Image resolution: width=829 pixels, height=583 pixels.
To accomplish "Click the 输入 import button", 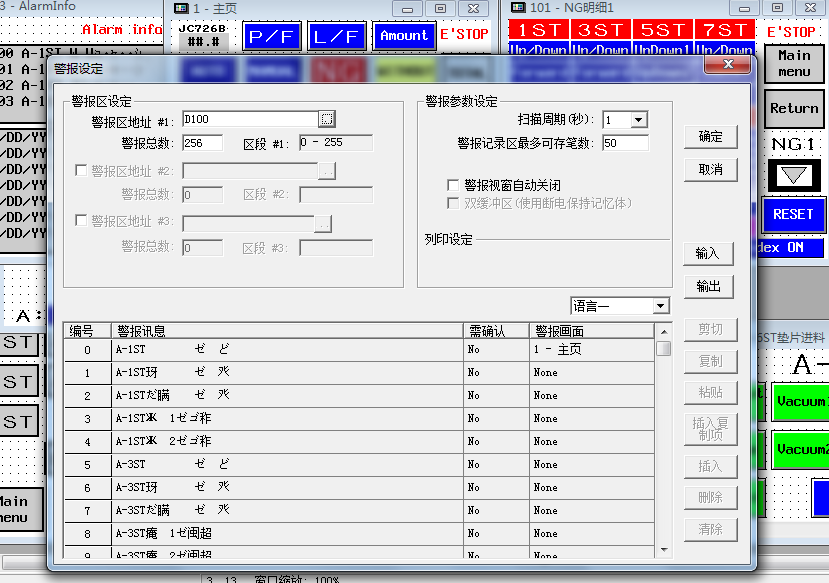I will coord(708,254).
